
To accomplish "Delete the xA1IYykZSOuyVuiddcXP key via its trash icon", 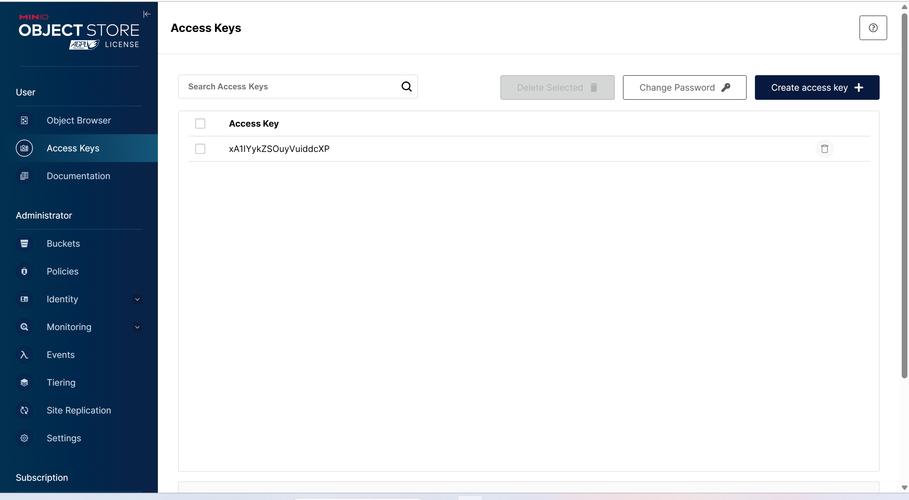I will point(824,149).
